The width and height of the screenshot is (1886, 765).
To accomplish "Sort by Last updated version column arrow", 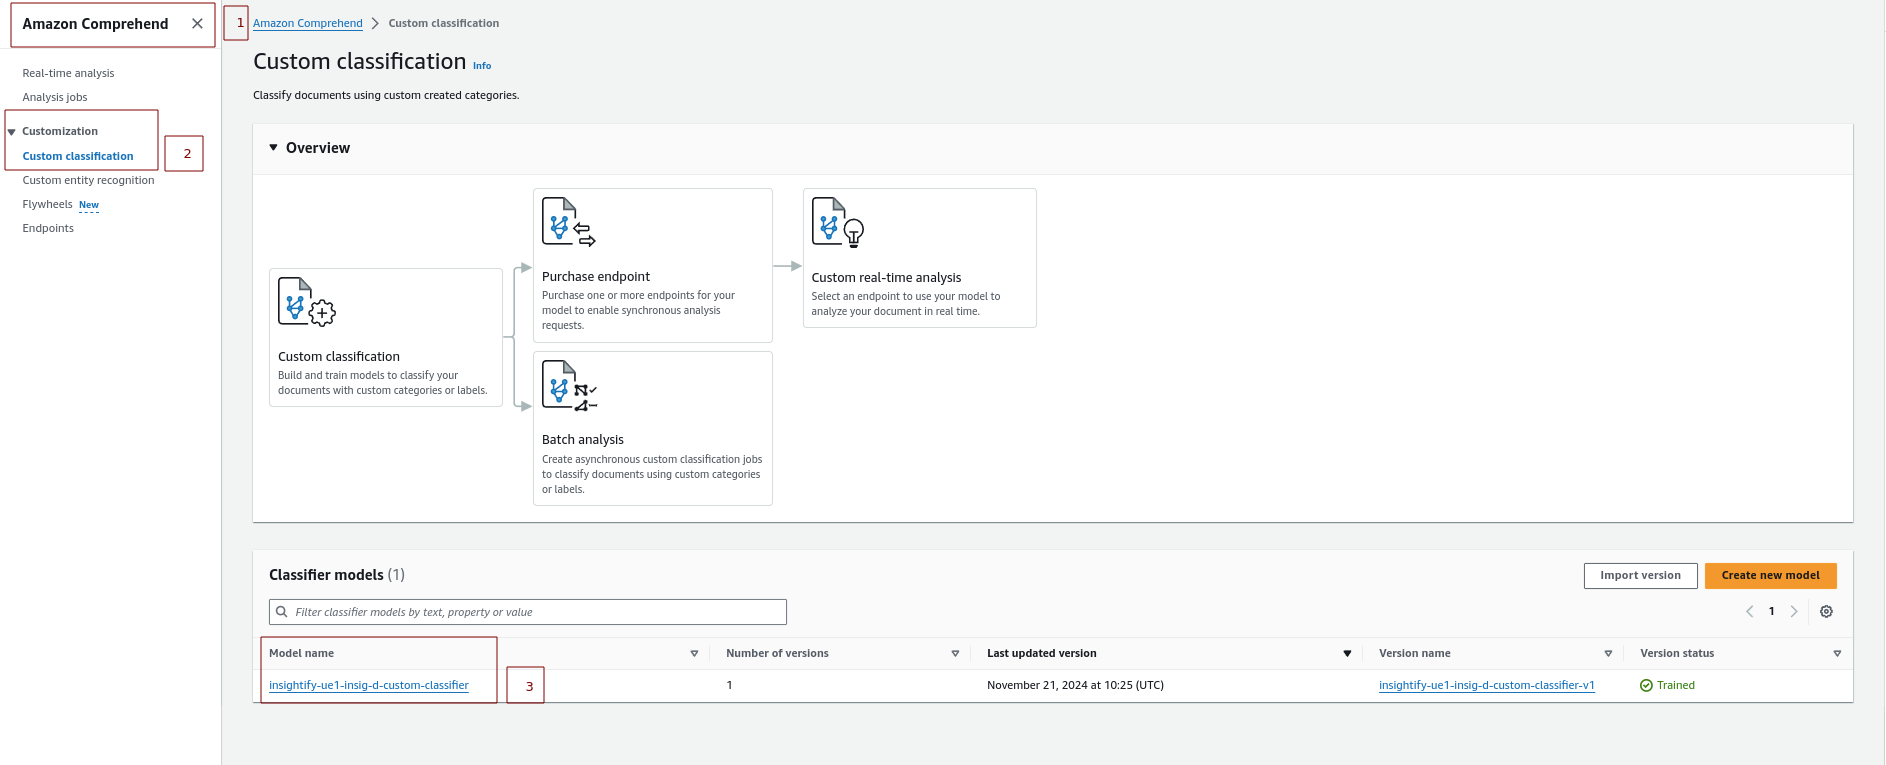I will point(1347,654).
